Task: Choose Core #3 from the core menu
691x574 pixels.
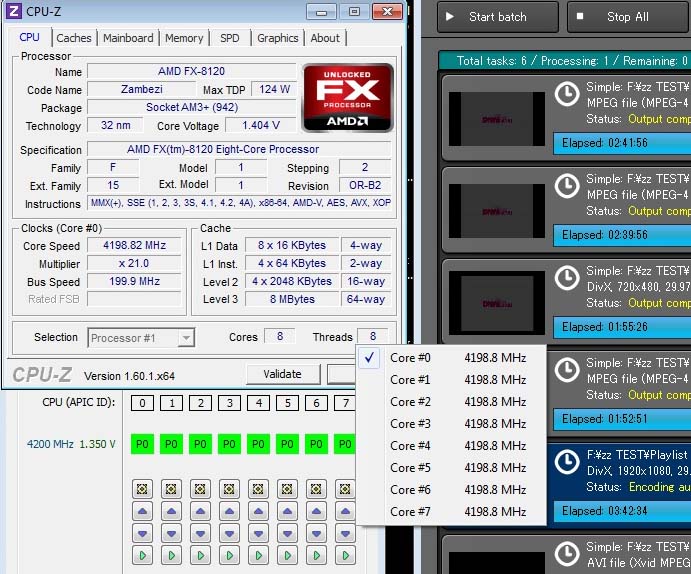Action: 451,424
